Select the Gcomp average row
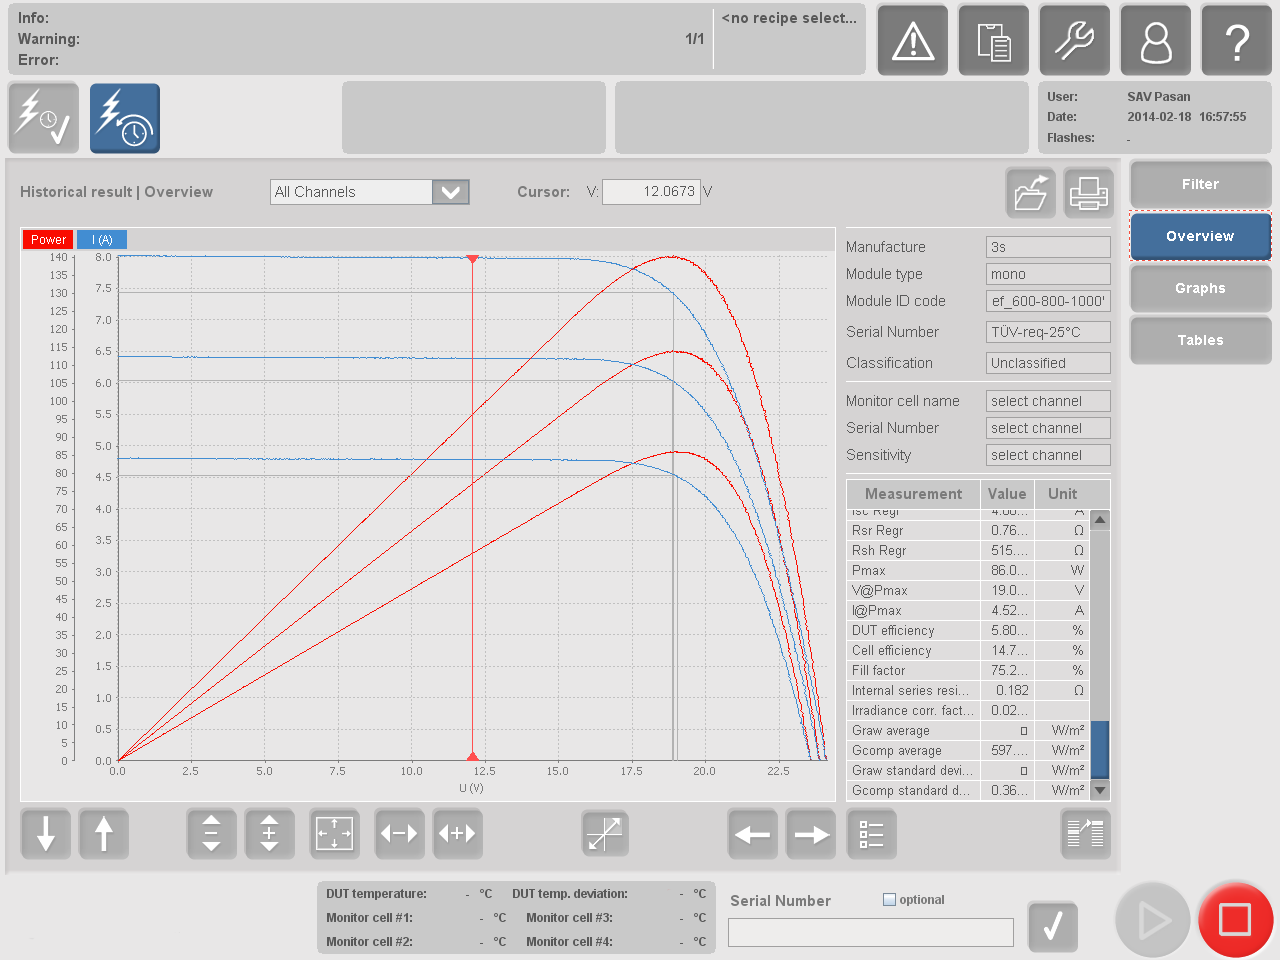 [968, 750]
